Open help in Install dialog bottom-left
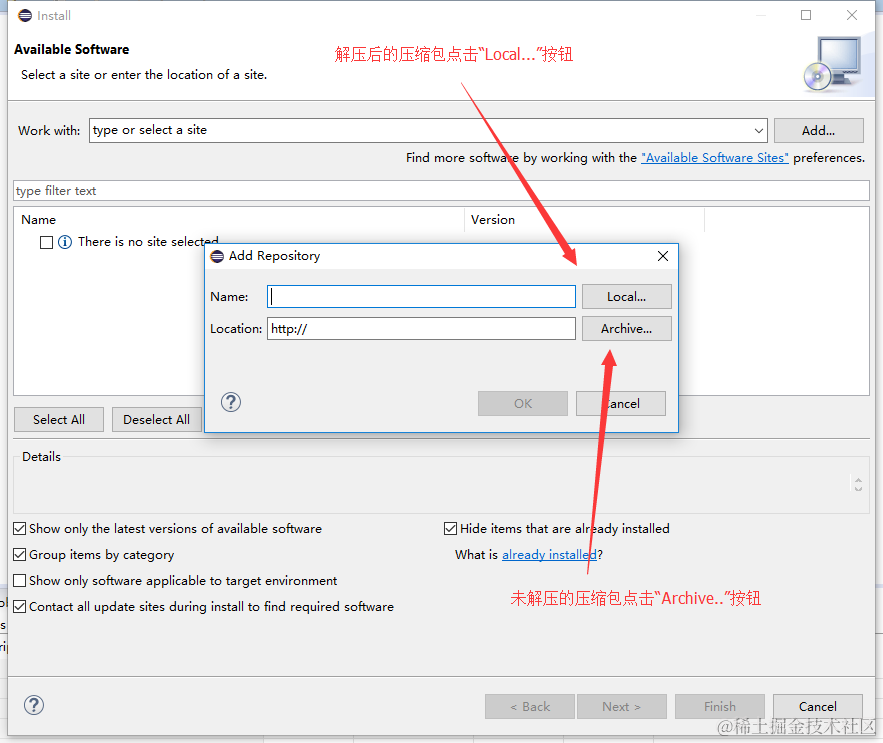The image size is (883, 743). (34, 705)
